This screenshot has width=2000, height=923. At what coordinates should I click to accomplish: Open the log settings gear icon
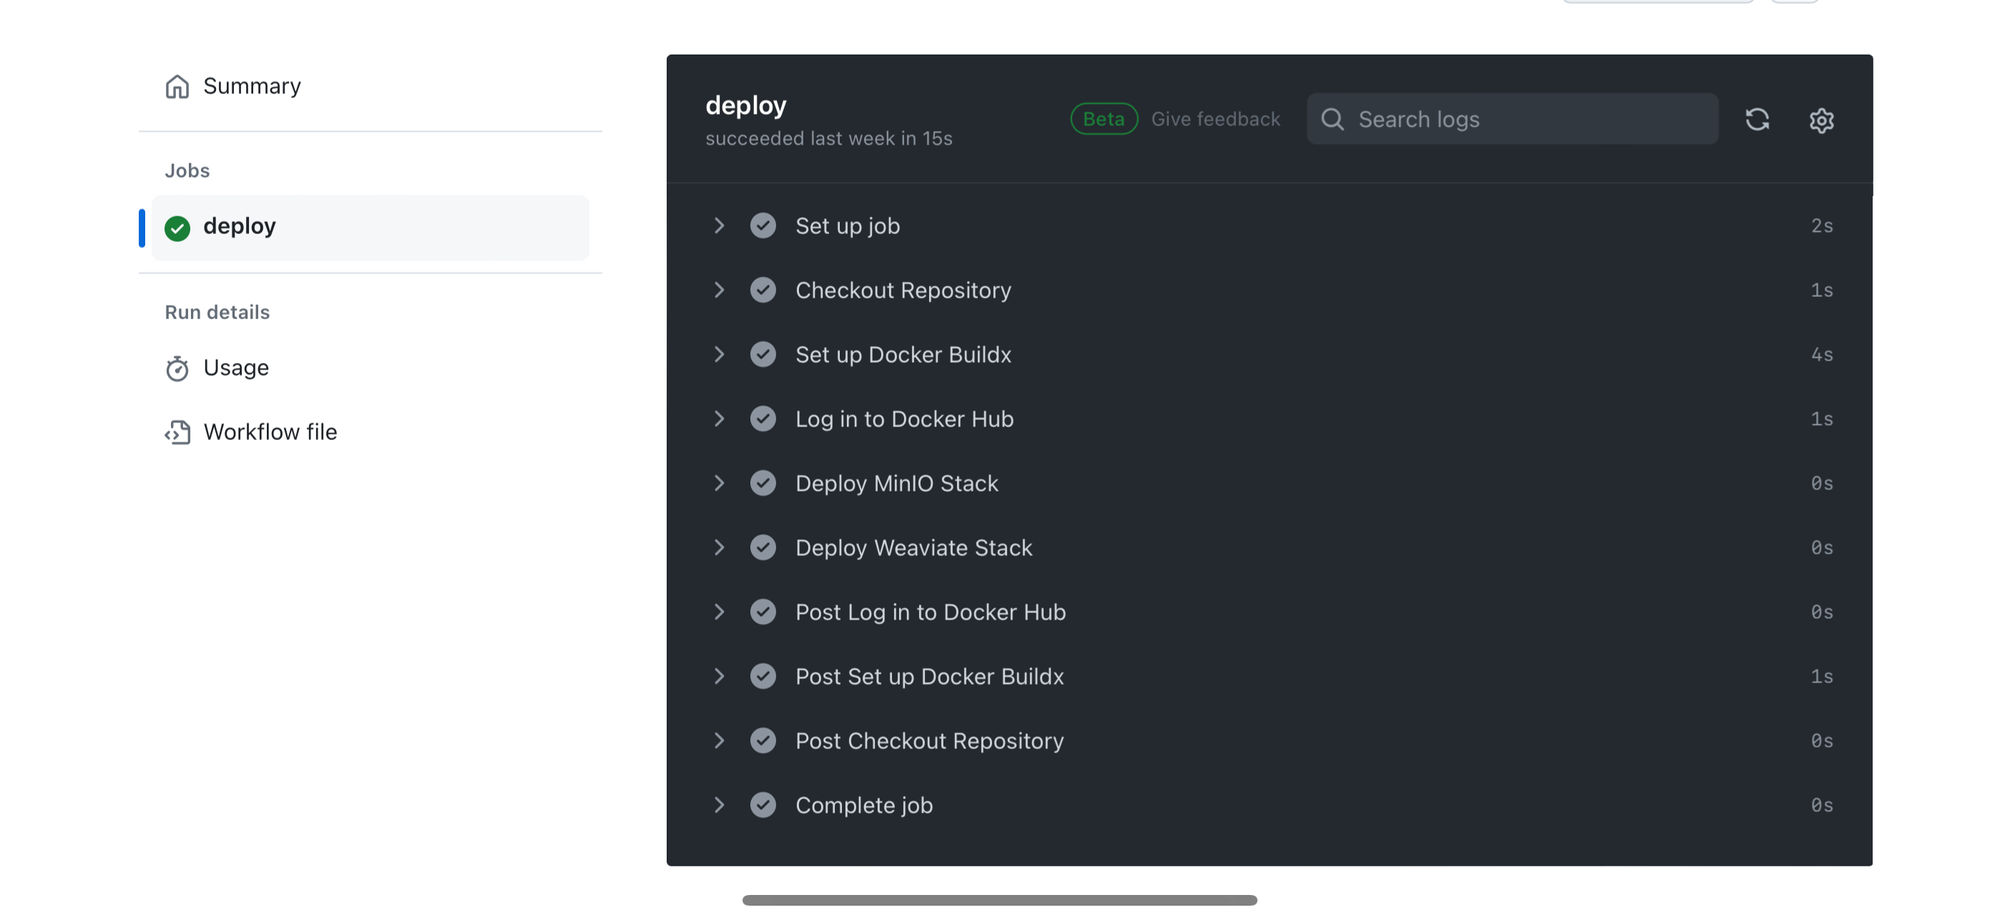point(1821,120)
